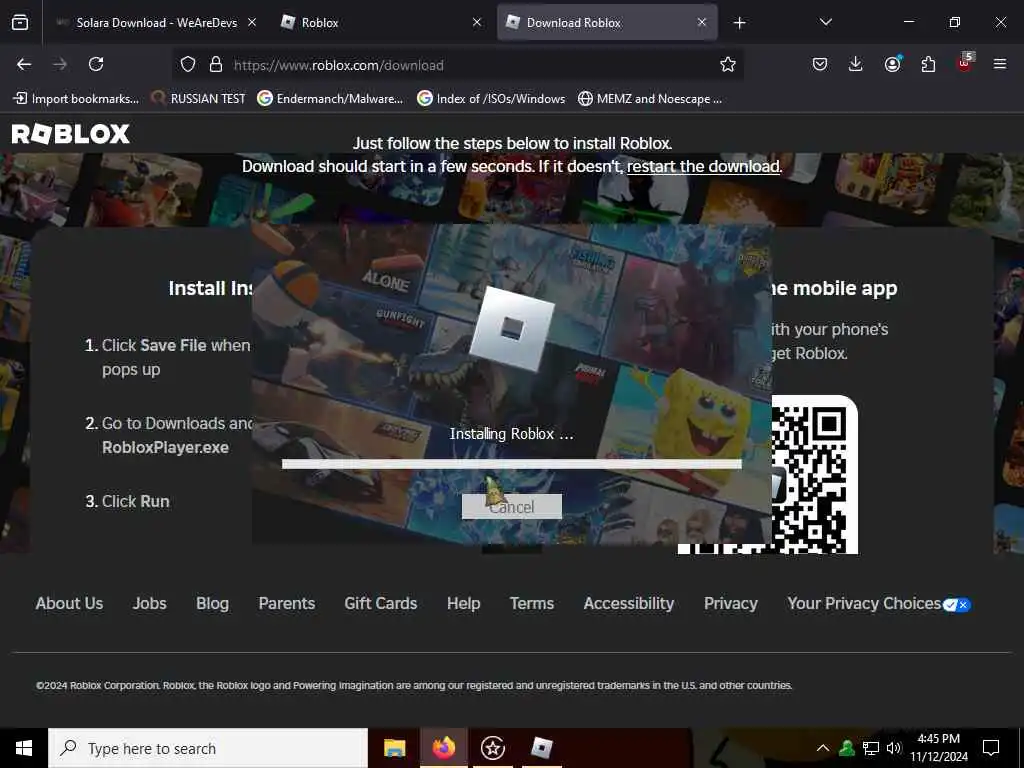Image resolution: width=1024 pixels, height=768 pixels.
Task: Click Import bookmarks bookmark
Action: pyautogui.click(x=76, y=99)
